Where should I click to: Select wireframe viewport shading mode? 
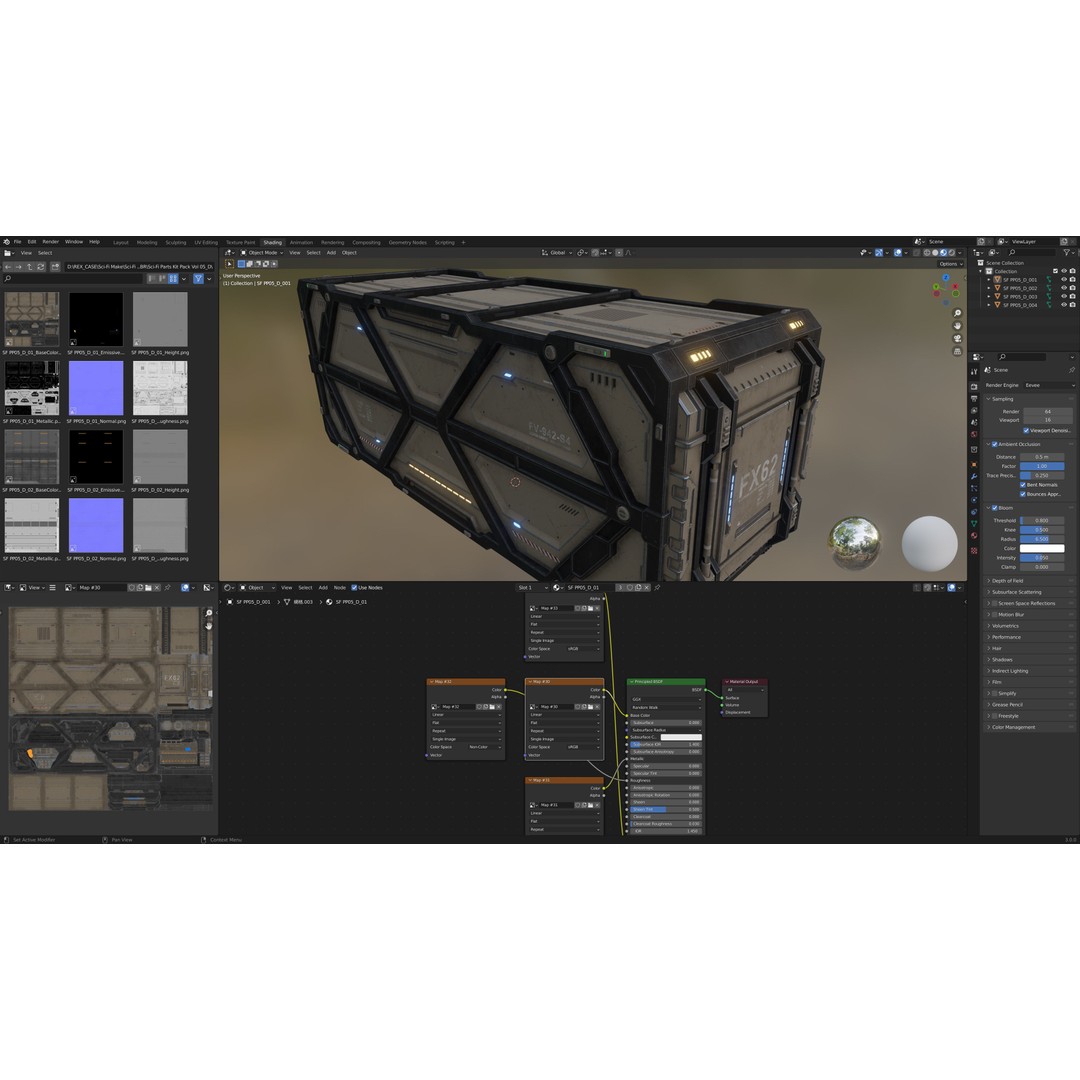(926, 253)
